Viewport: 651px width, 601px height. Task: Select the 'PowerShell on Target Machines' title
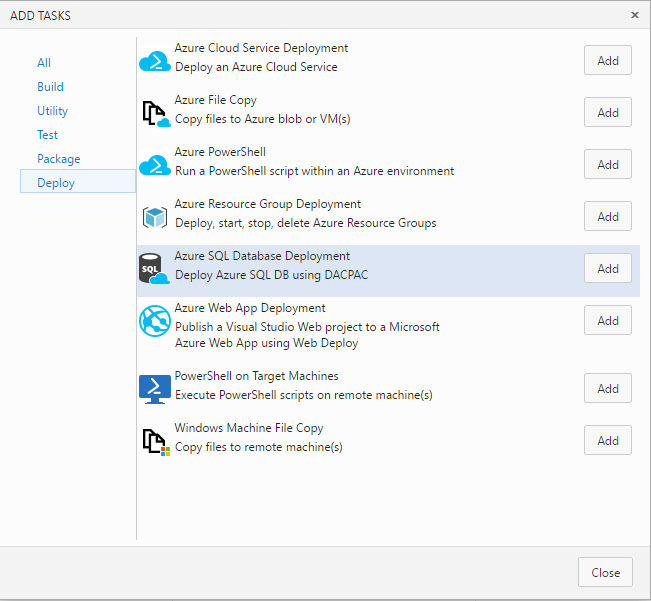[257, 376]
